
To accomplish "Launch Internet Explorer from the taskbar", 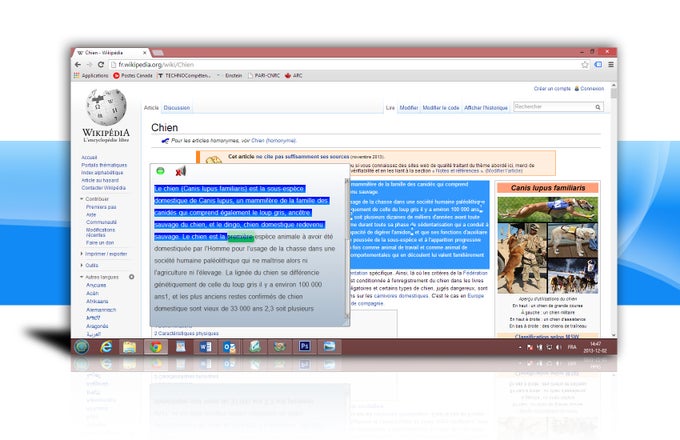I will coord(106,347).
